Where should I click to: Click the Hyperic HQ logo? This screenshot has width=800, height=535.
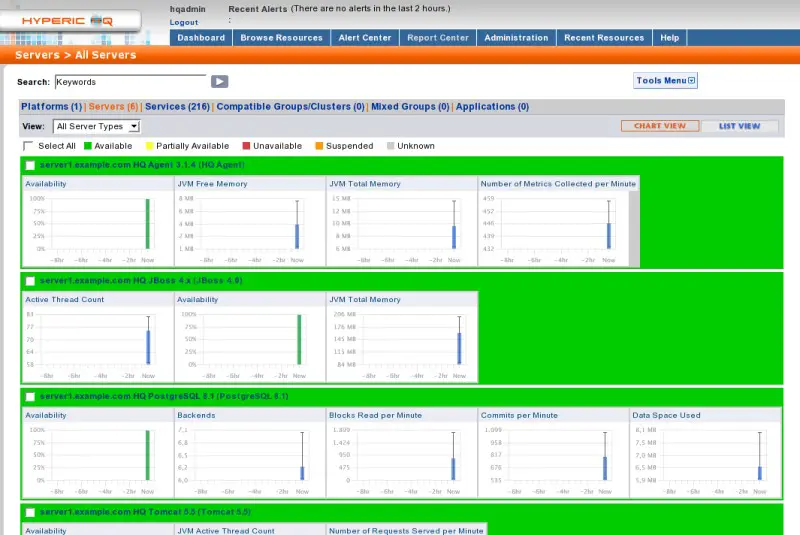tap(67, 21)
